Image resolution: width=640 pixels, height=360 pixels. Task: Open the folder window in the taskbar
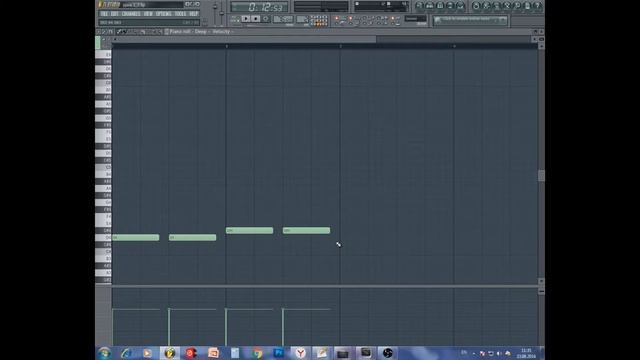[343, 353]
